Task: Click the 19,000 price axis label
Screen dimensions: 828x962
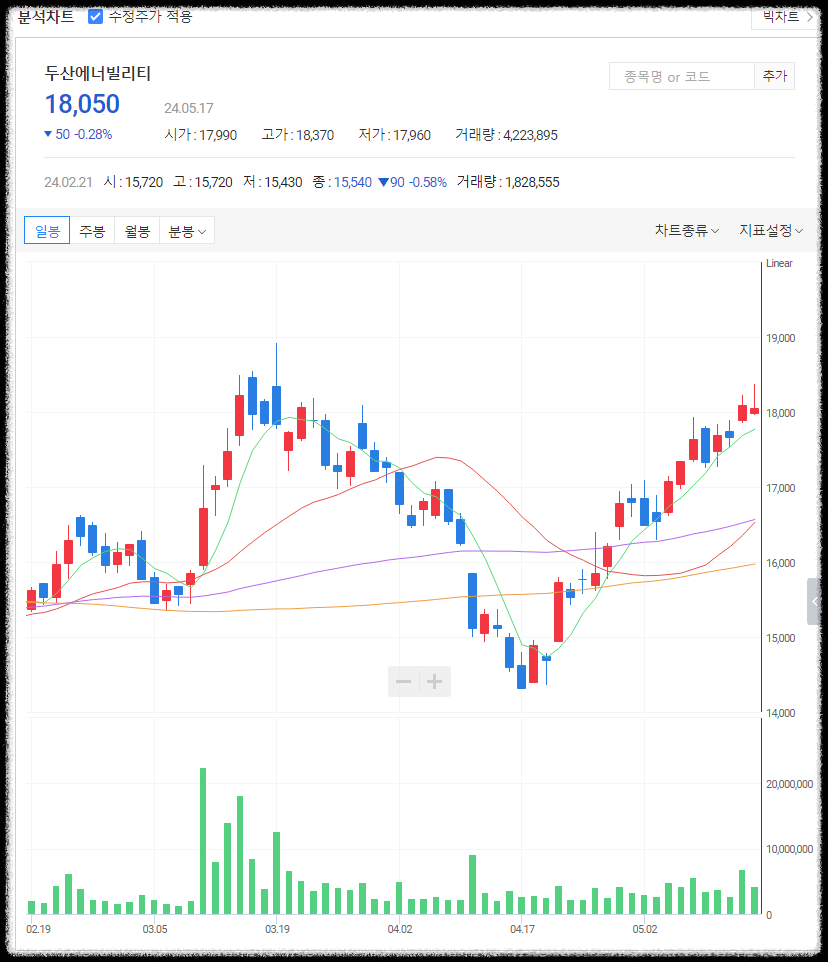Action: (x=780, y=338)
